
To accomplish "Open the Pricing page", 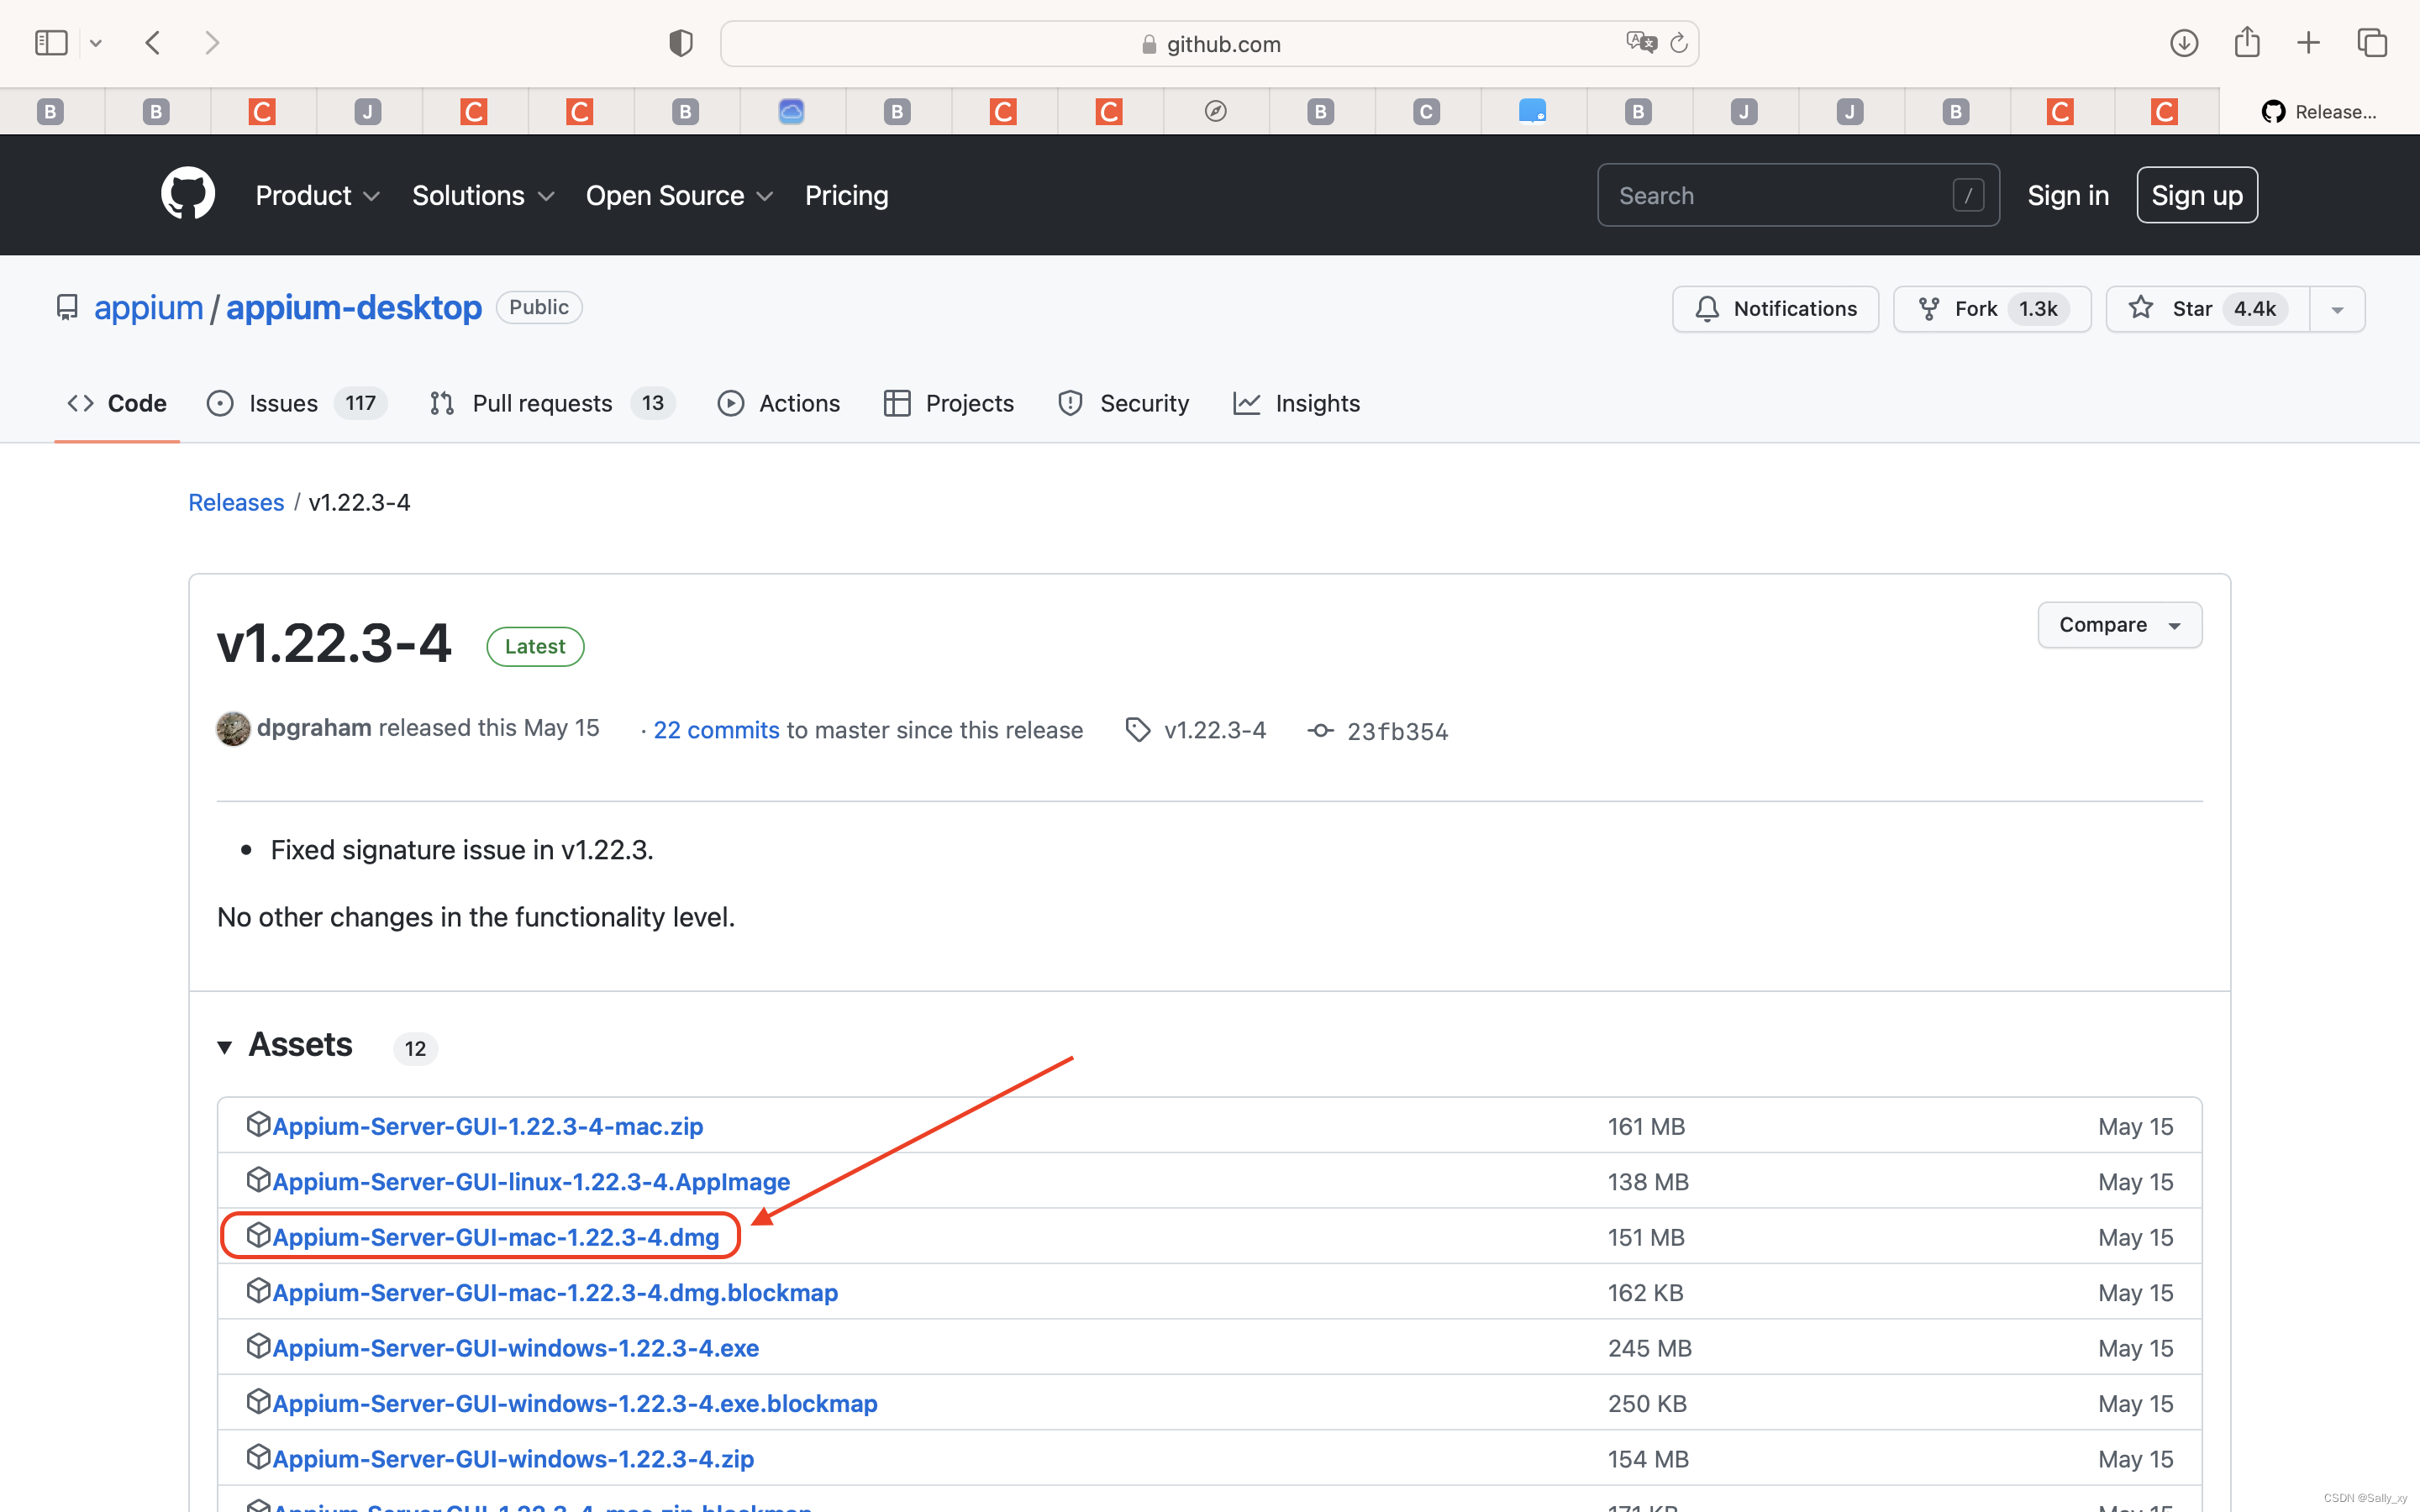I will click(846, 196).
